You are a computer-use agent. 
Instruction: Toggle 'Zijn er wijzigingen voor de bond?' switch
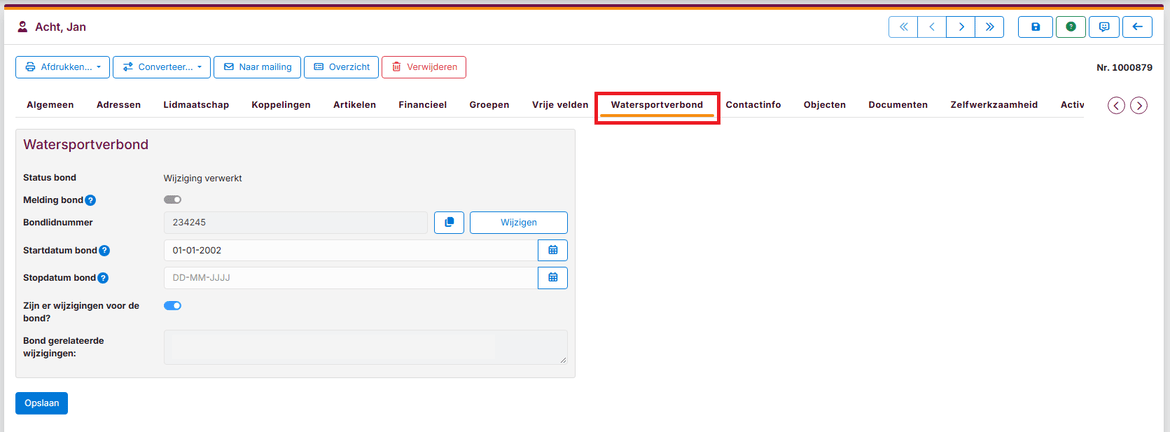click(x=172, y=305)
